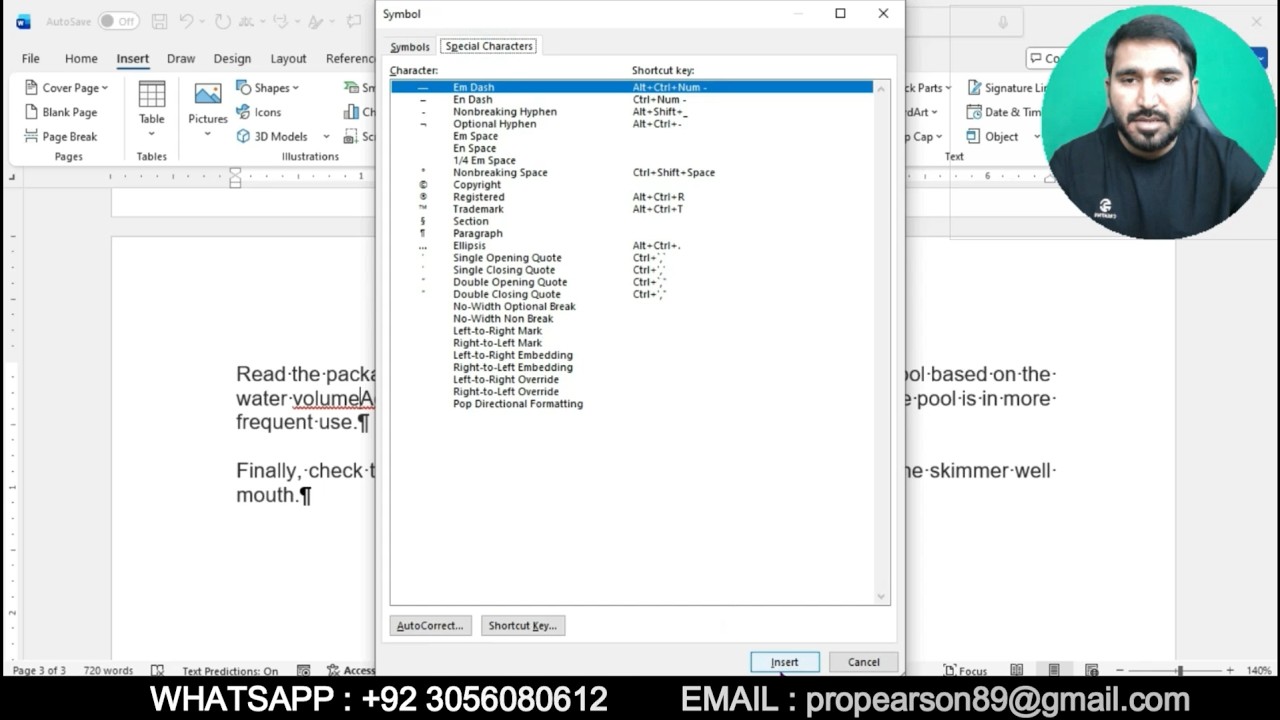Viewport: 1280px width, 720px height.
Task: Expand the Pictures dropdown arrow
Action: 208,133
